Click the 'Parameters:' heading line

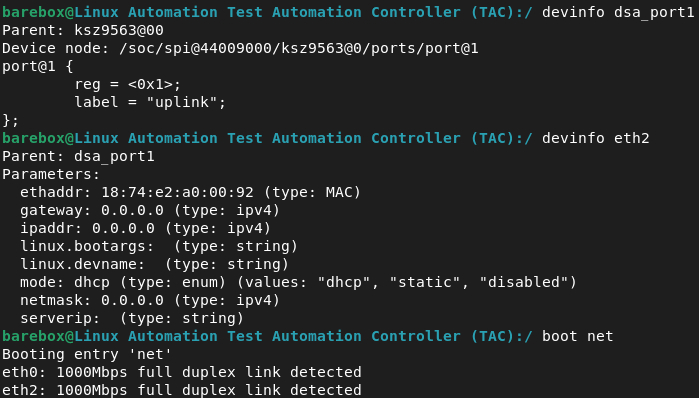pos(51,174)
